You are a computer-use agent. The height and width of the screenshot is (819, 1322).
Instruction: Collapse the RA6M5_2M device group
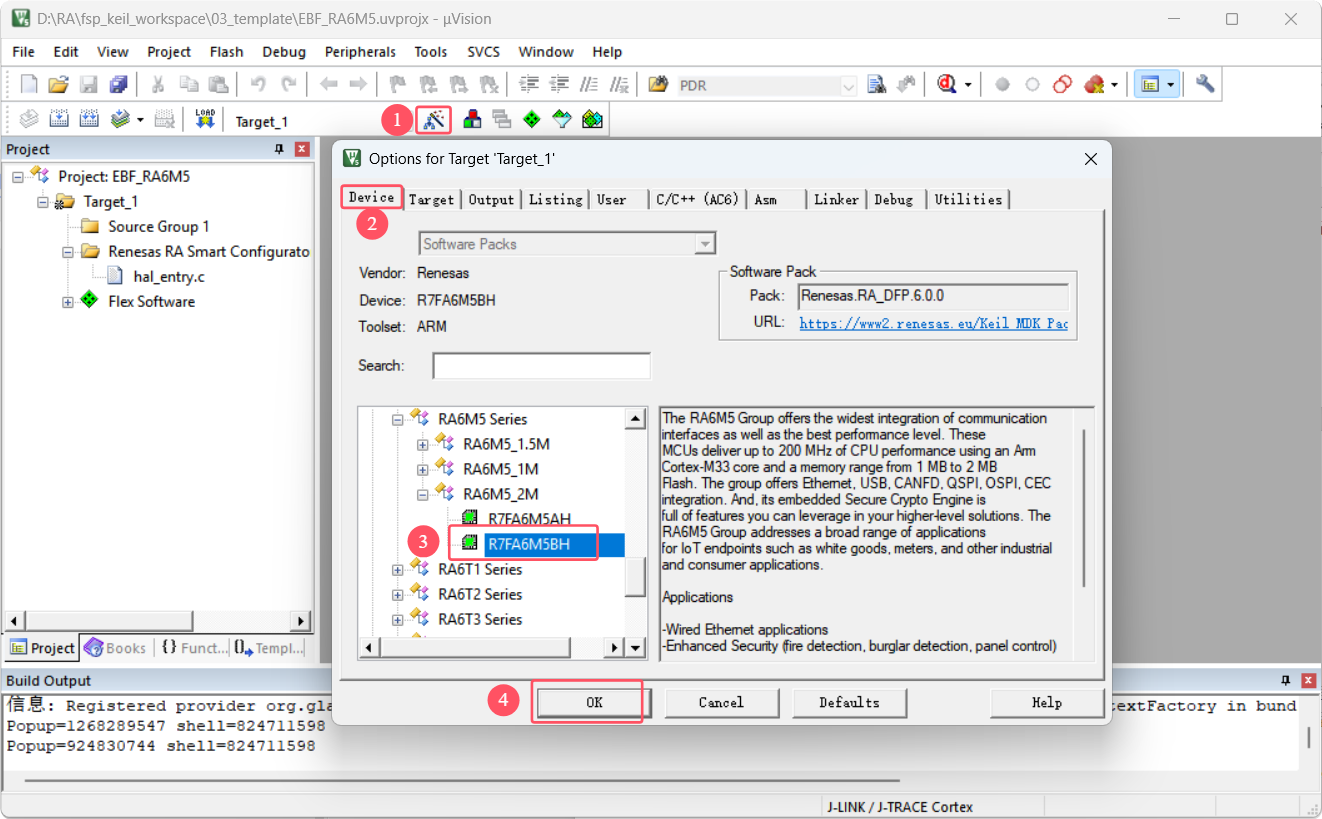(x=423, y=494)
